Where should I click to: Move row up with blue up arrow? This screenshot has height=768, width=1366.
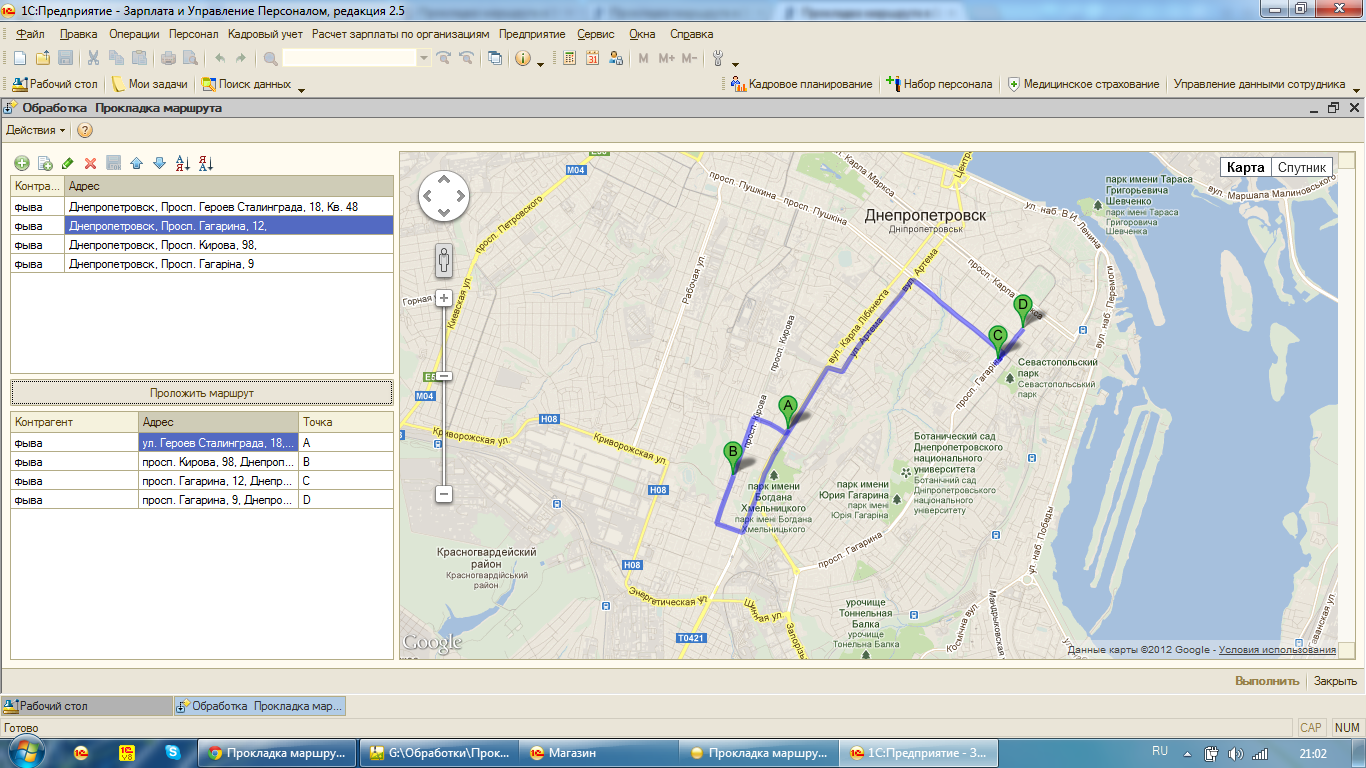(x=137, y=163)
